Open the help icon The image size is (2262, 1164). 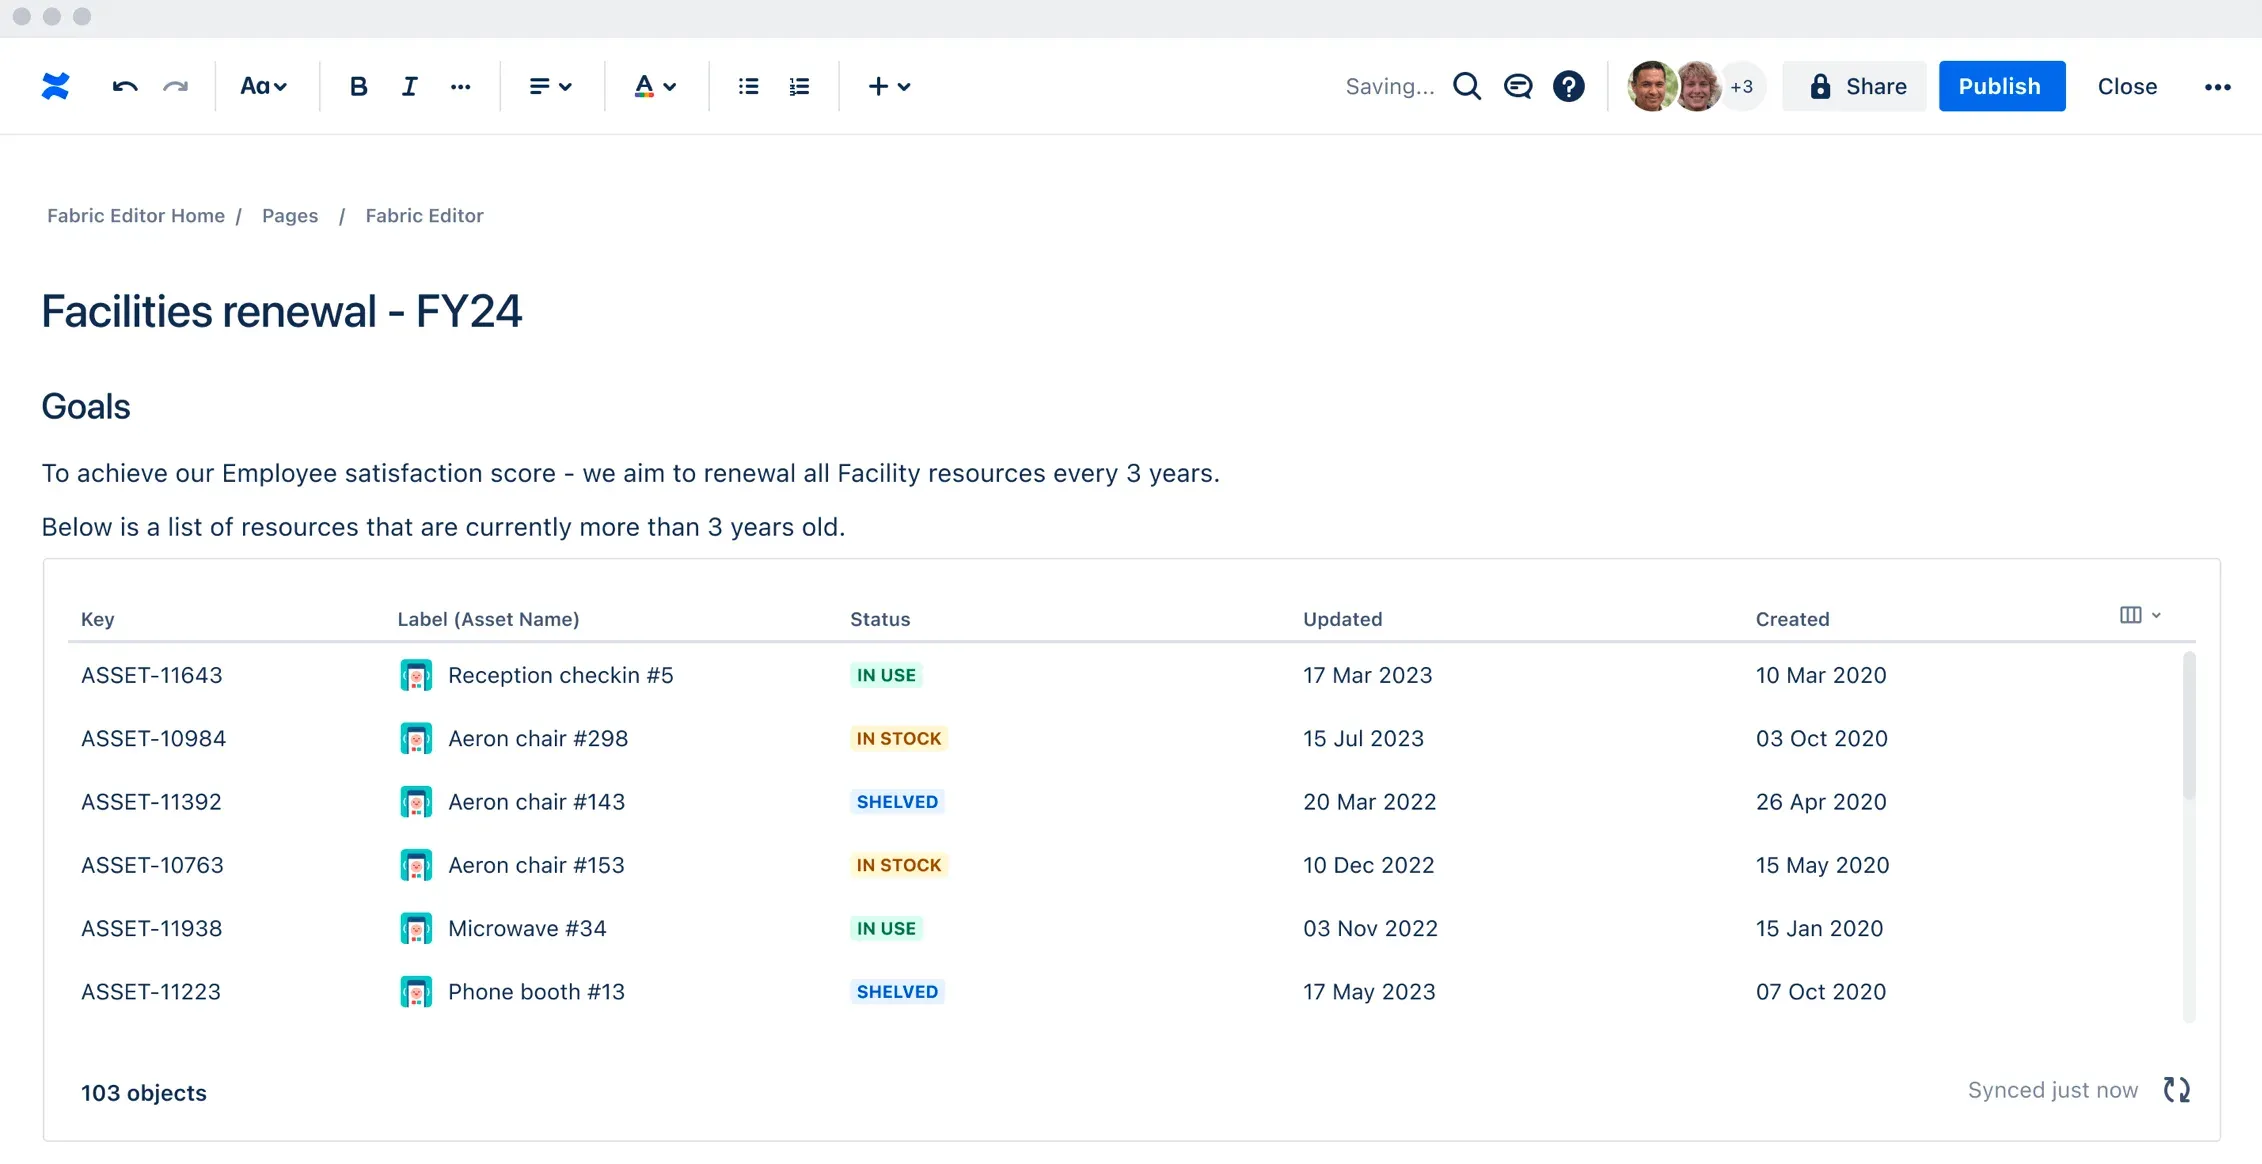(x=1568, y=86)
